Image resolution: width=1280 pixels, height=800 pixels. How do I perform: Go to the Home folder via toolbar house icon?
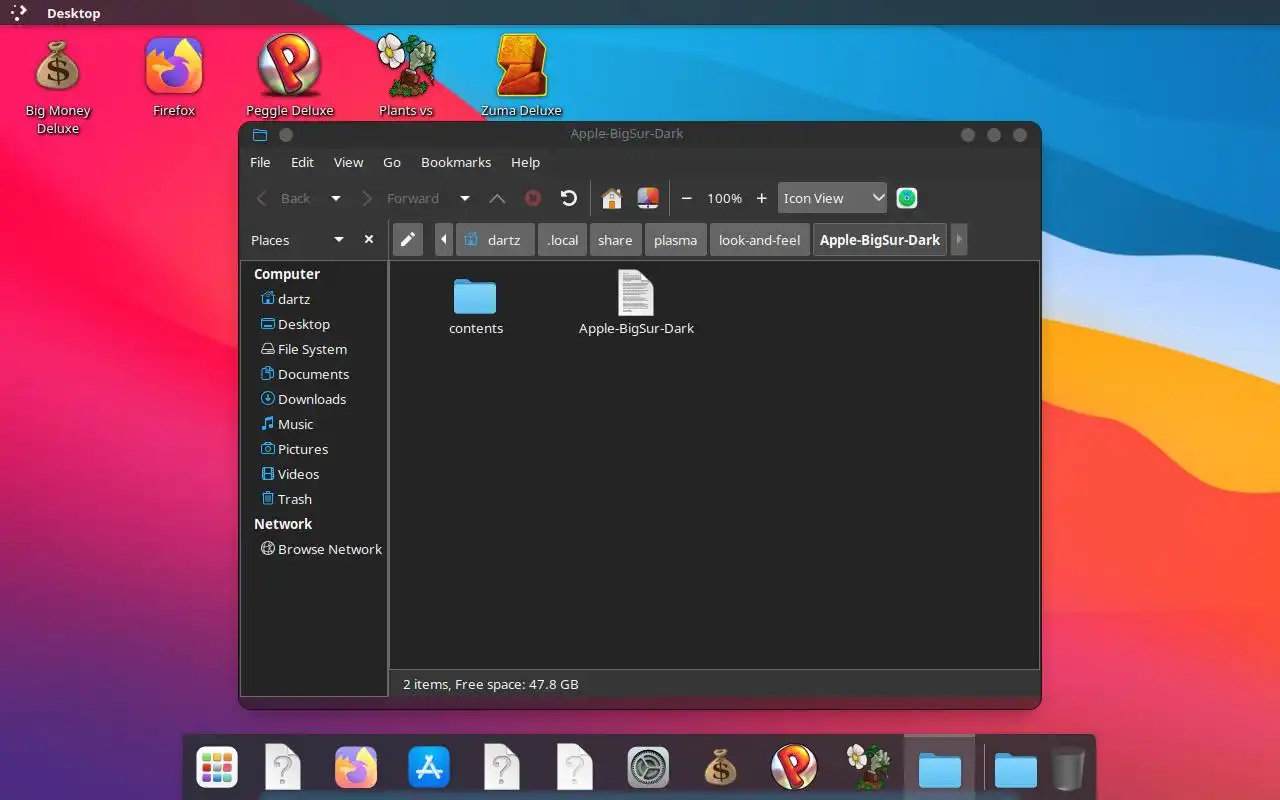612,198
